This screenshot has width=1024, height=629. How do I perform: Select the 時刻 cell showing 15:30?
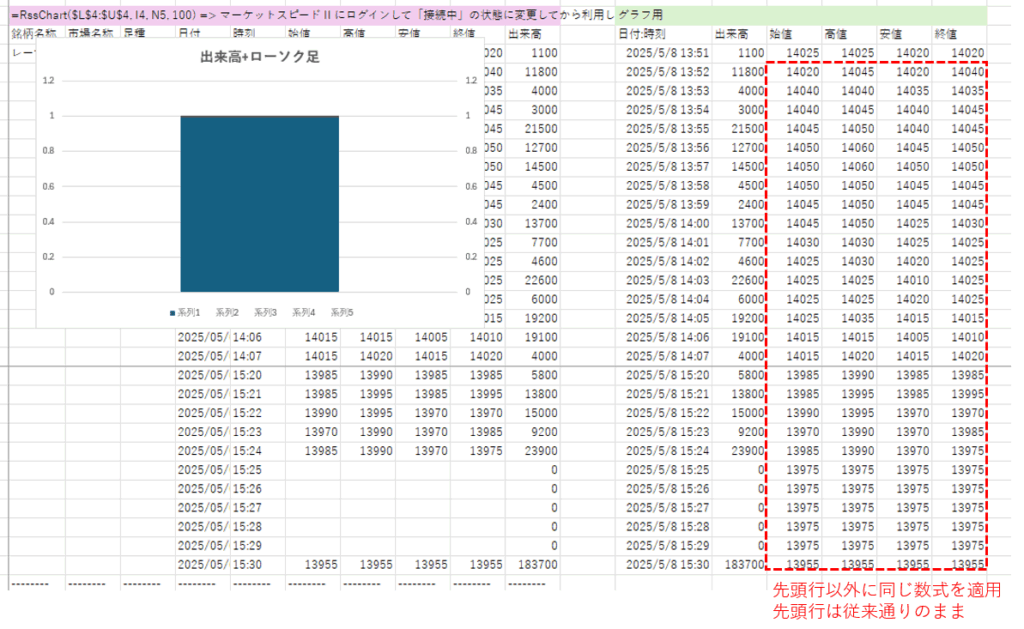point(257,564)
